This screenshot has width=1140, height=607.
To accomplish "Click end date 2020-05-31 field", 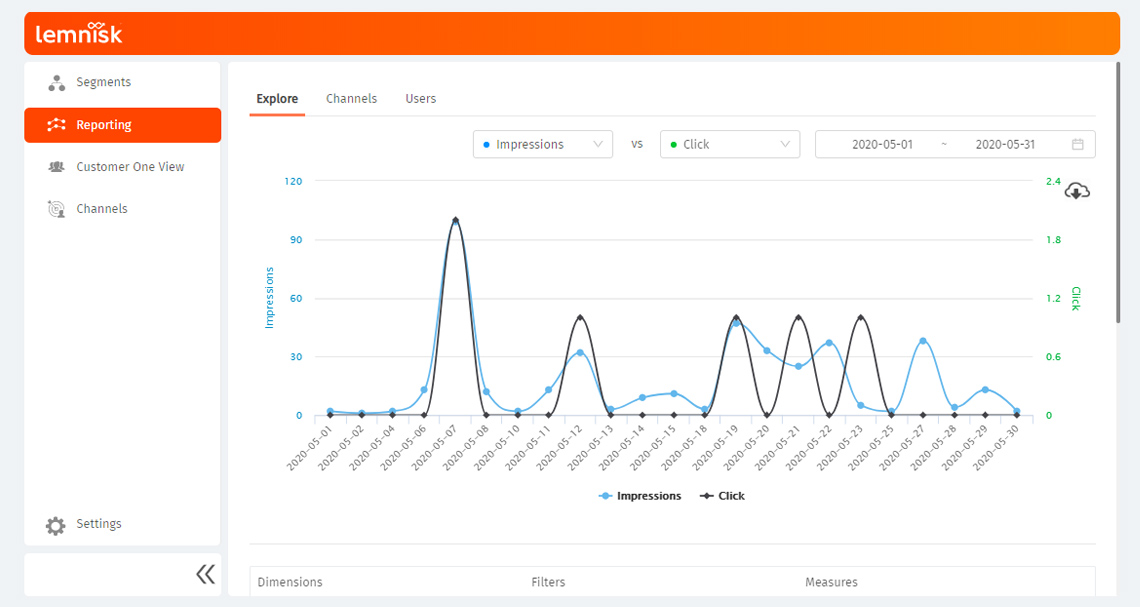I will tap(1005, 145).
